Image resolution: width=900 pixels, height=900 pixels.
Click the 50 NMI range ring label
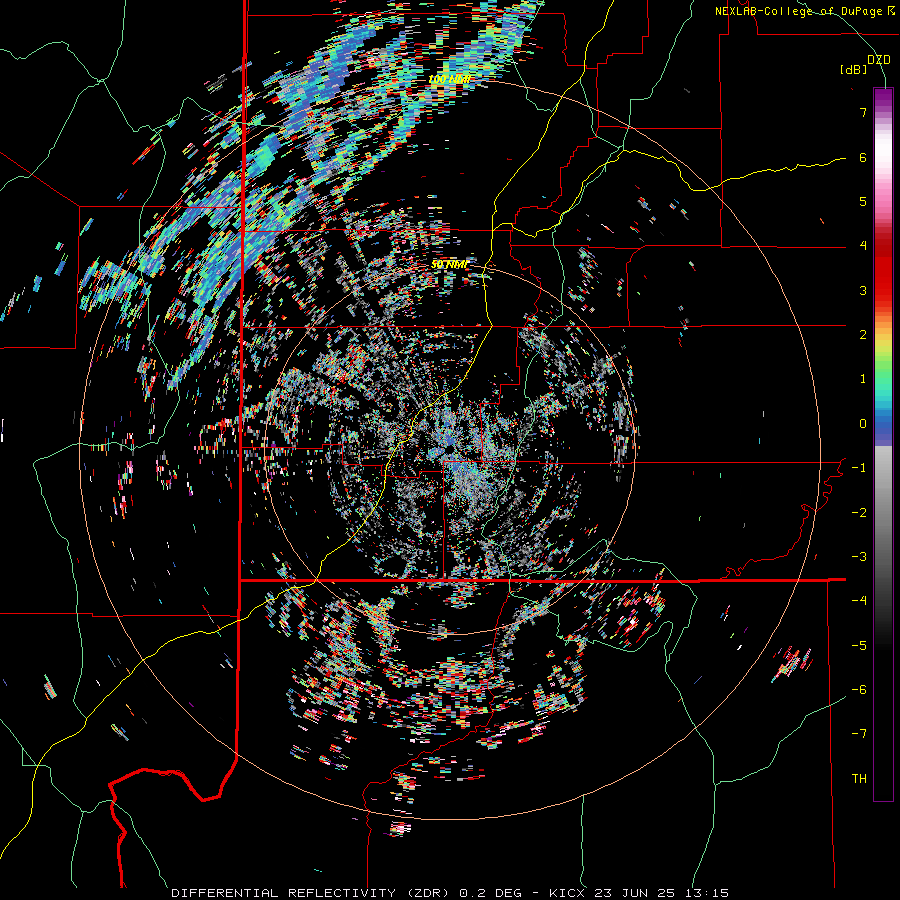449,265
